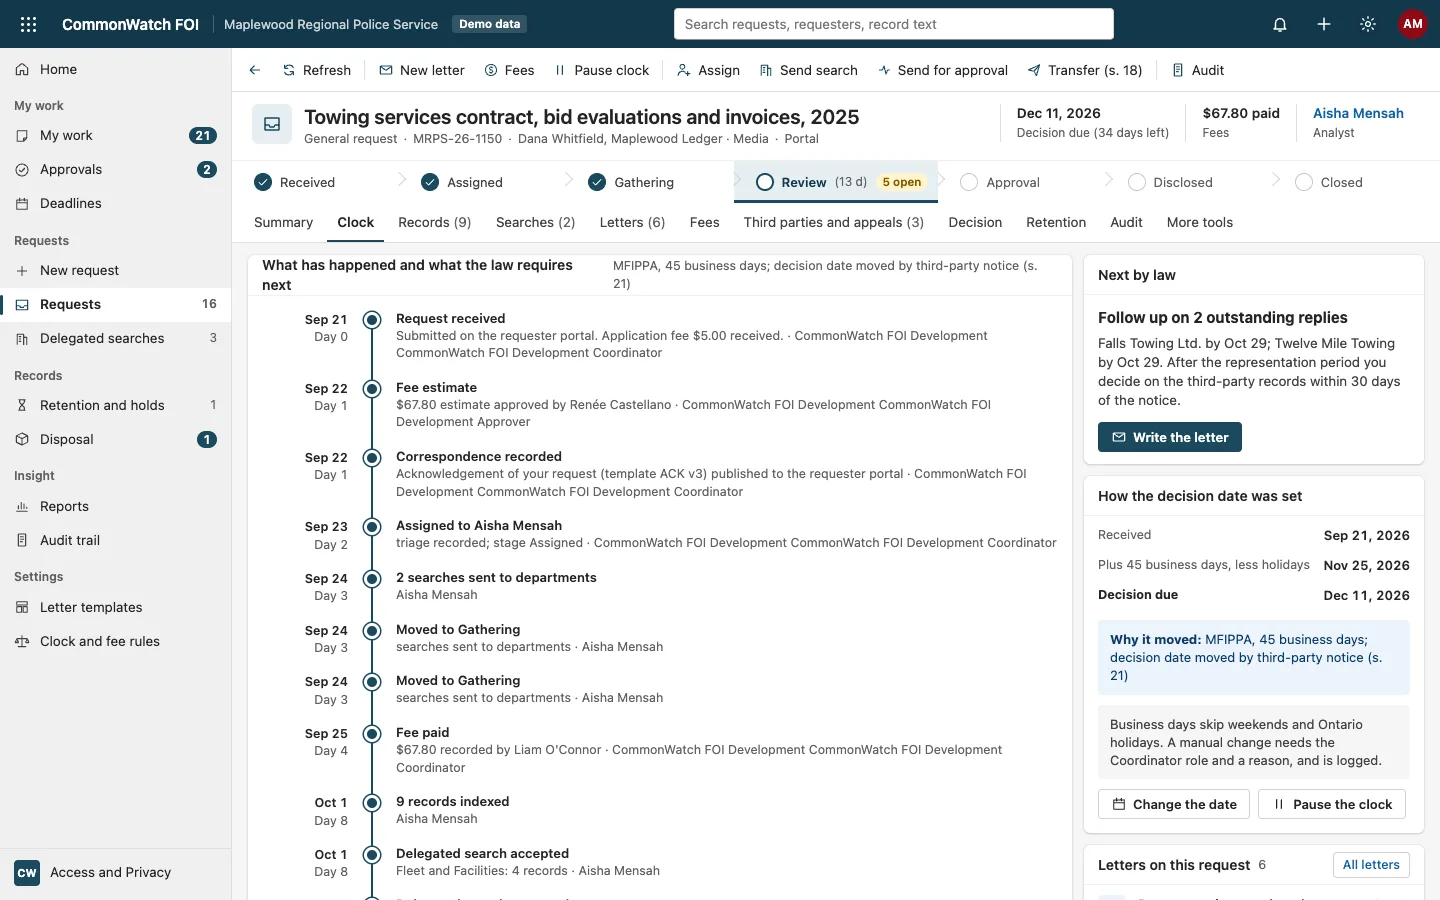View Deadlines page
Screen dimensions: 1440x900
(116, 203)
